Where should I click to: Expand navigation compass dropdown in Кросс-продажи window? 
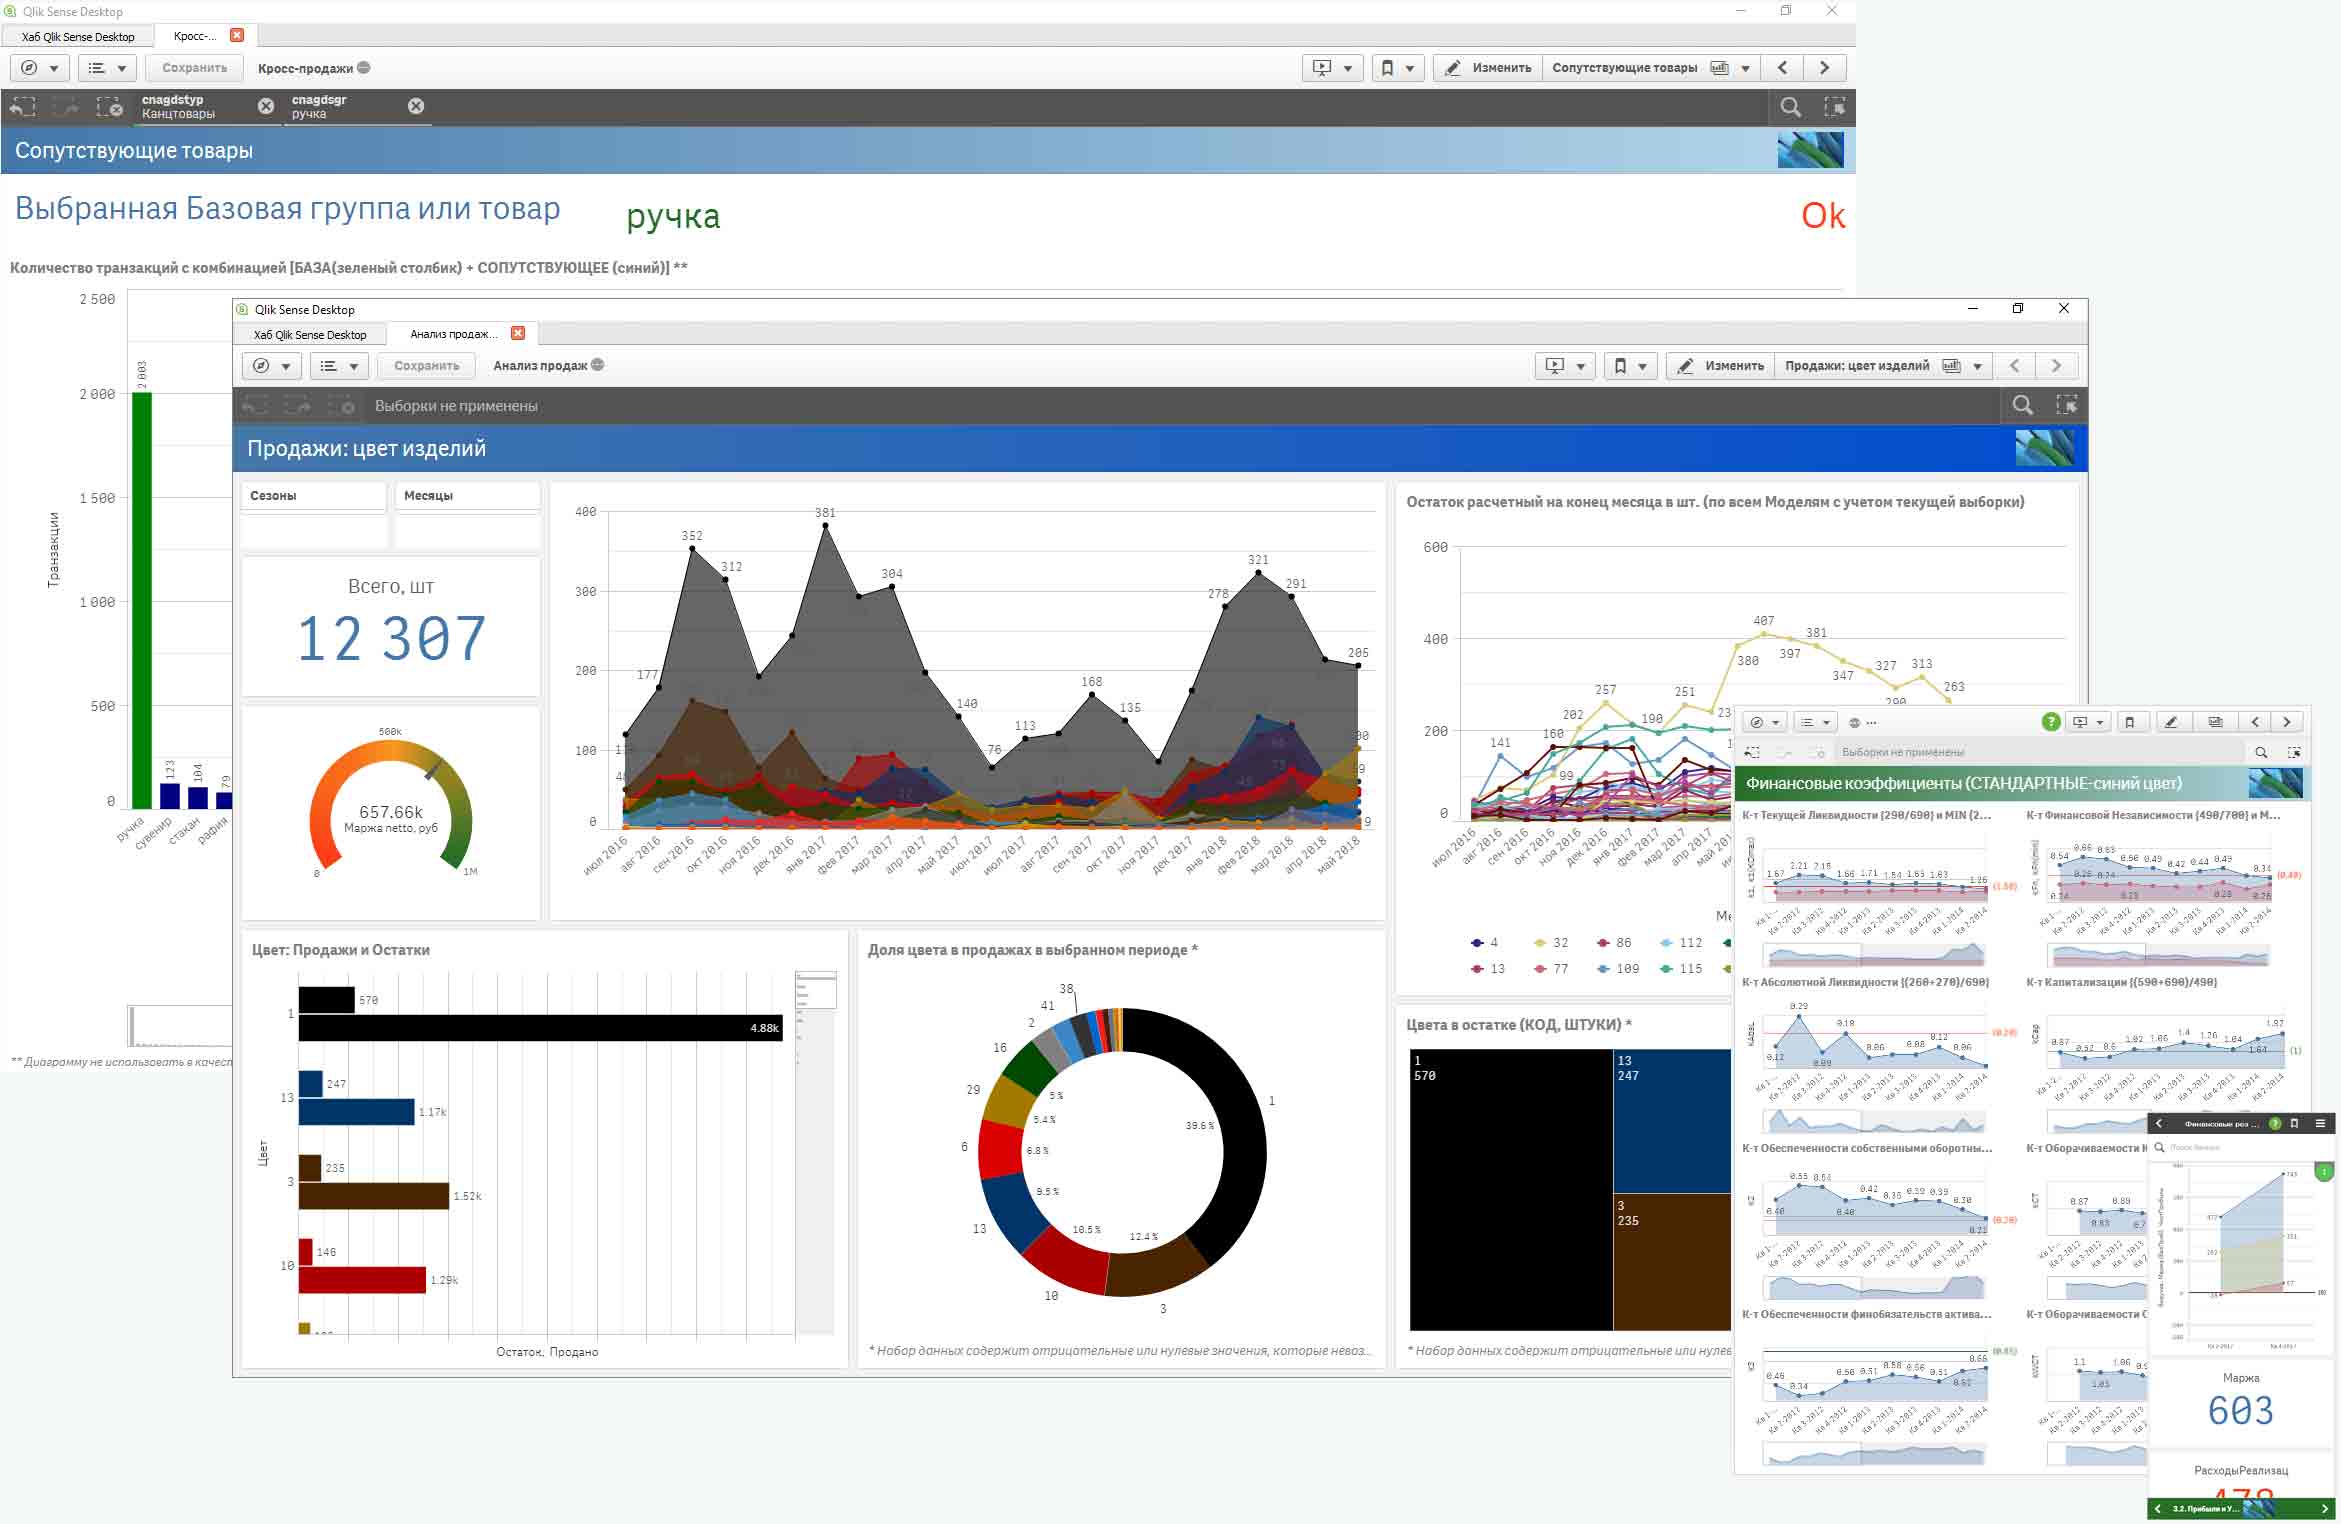coord(40,68)
